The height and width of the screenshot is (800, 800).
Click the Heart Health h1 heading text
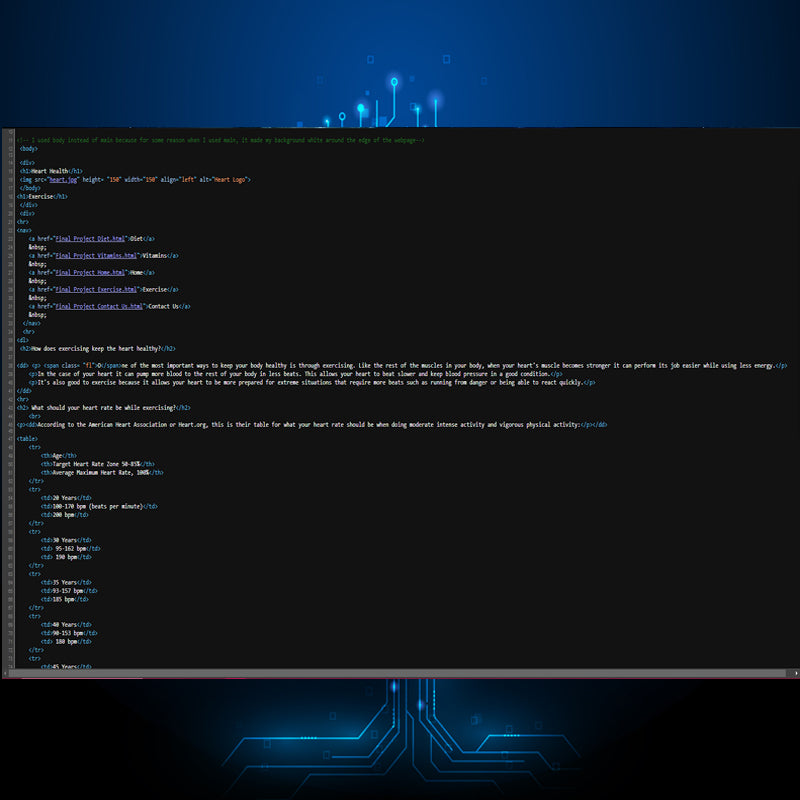[50, 171]
